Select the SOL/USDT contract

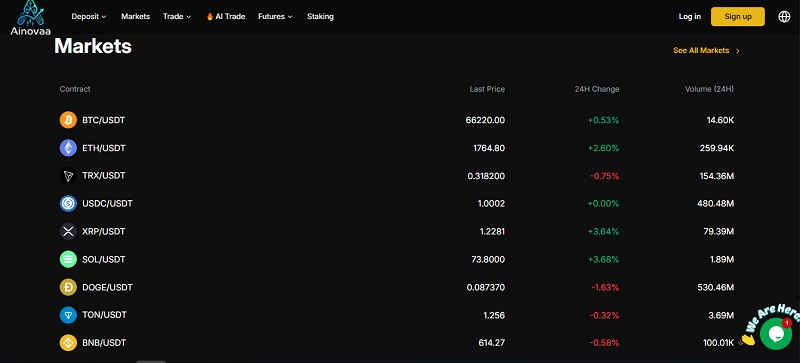coord(104,259)
